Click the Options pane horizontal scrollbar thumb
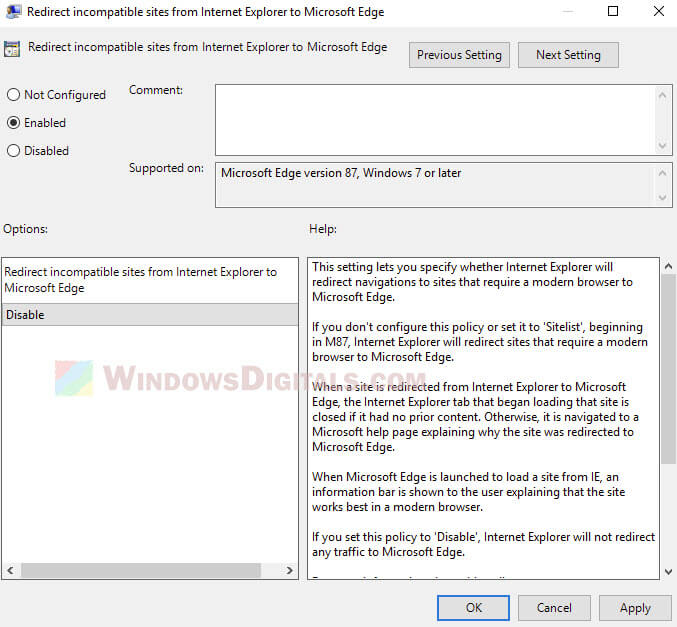 tap(141, 570)
